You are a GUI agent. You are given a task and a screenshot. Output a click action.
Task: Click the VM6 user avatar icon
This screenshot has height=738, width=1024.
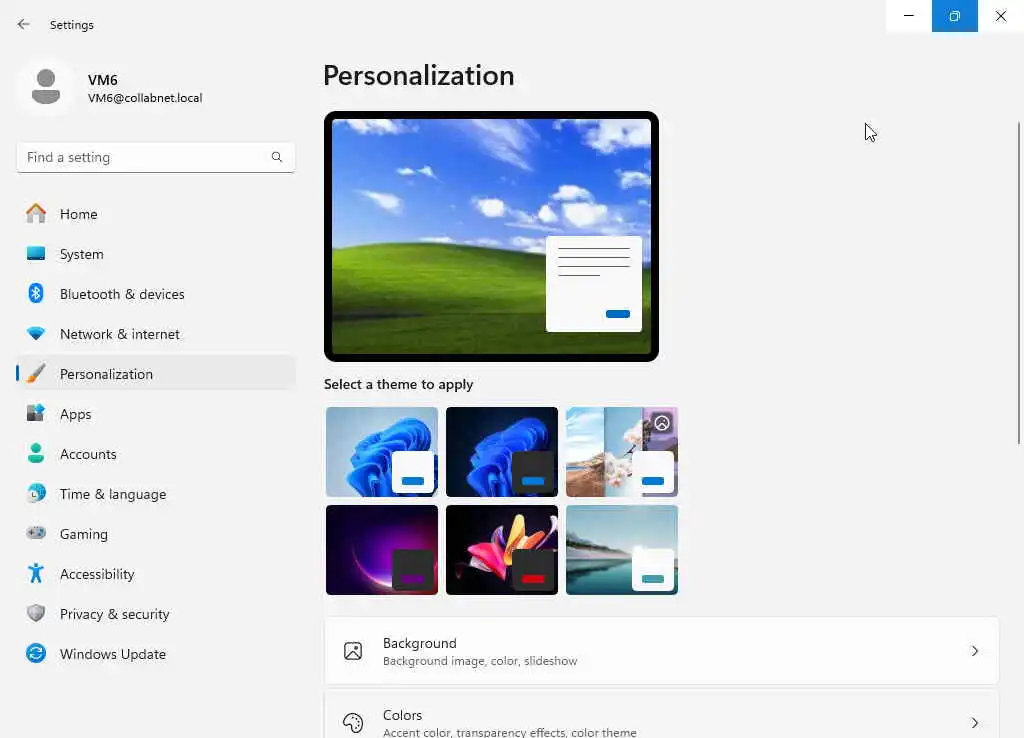[x=46, y=87]
